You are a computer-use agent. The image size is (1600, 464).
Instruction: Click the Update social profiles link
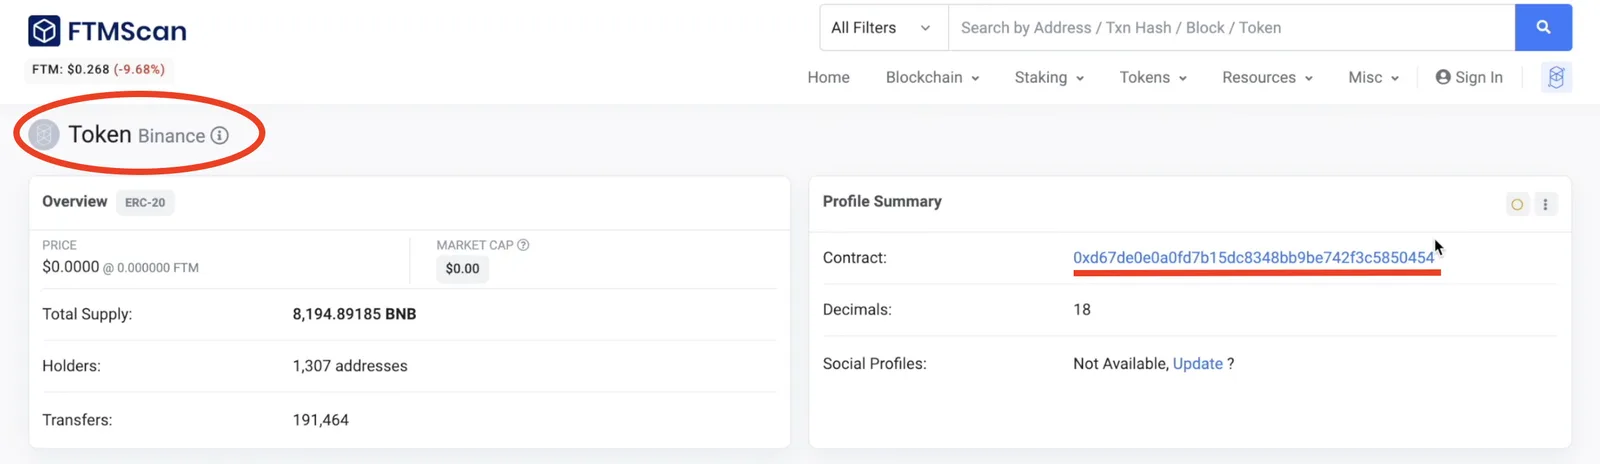(x=1197, y=363)
